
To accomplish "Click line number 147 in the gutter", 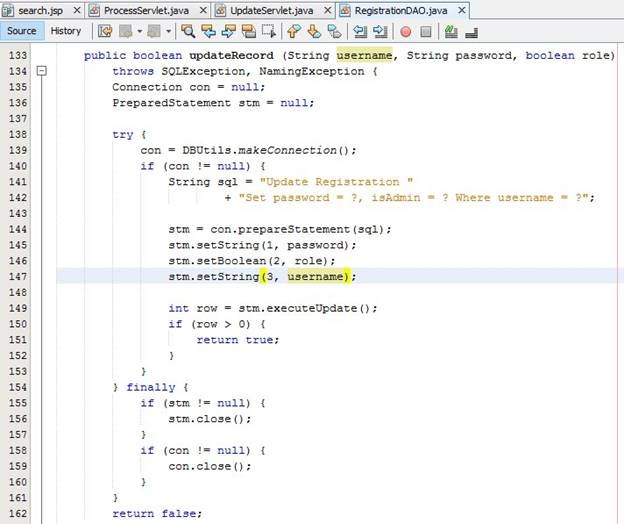I will (18, 277).
